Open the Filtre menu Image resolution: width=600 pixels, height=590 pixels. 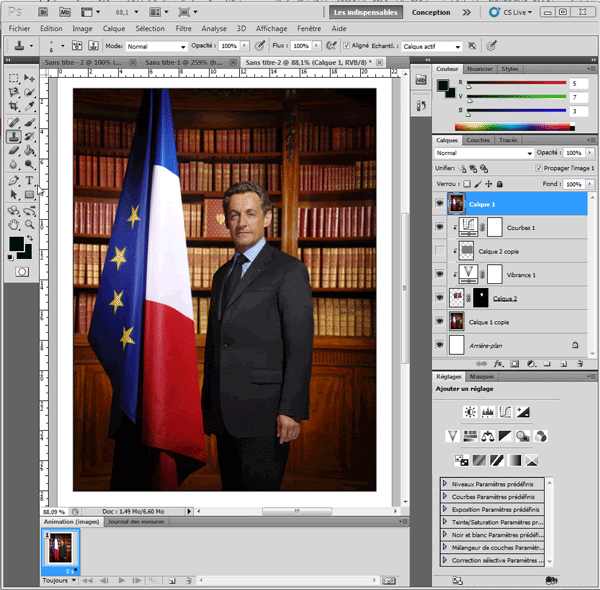[183, 29]
